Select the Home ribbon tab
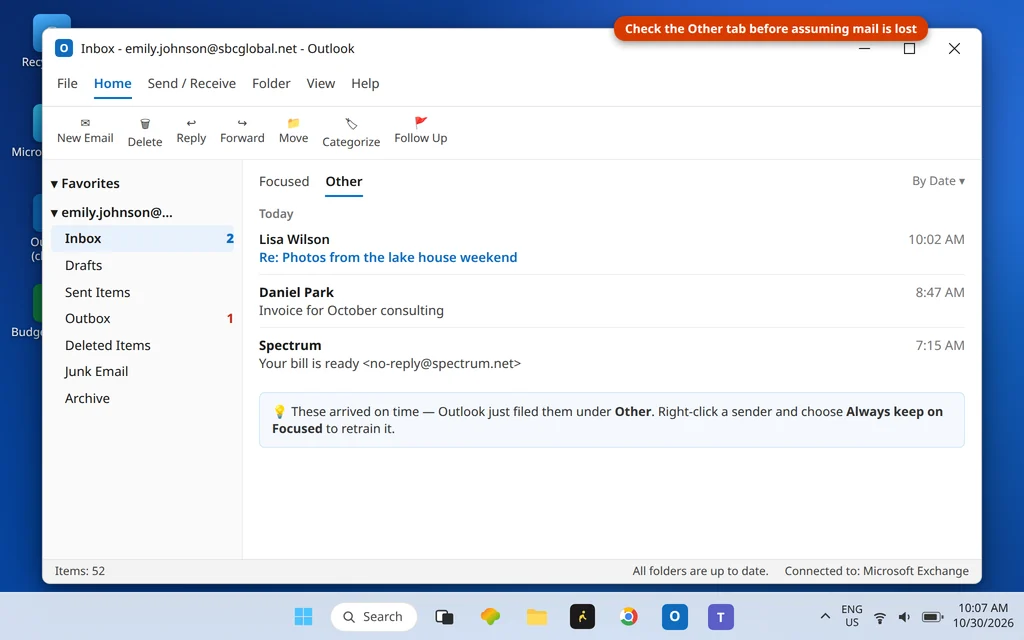 (112, 84)
